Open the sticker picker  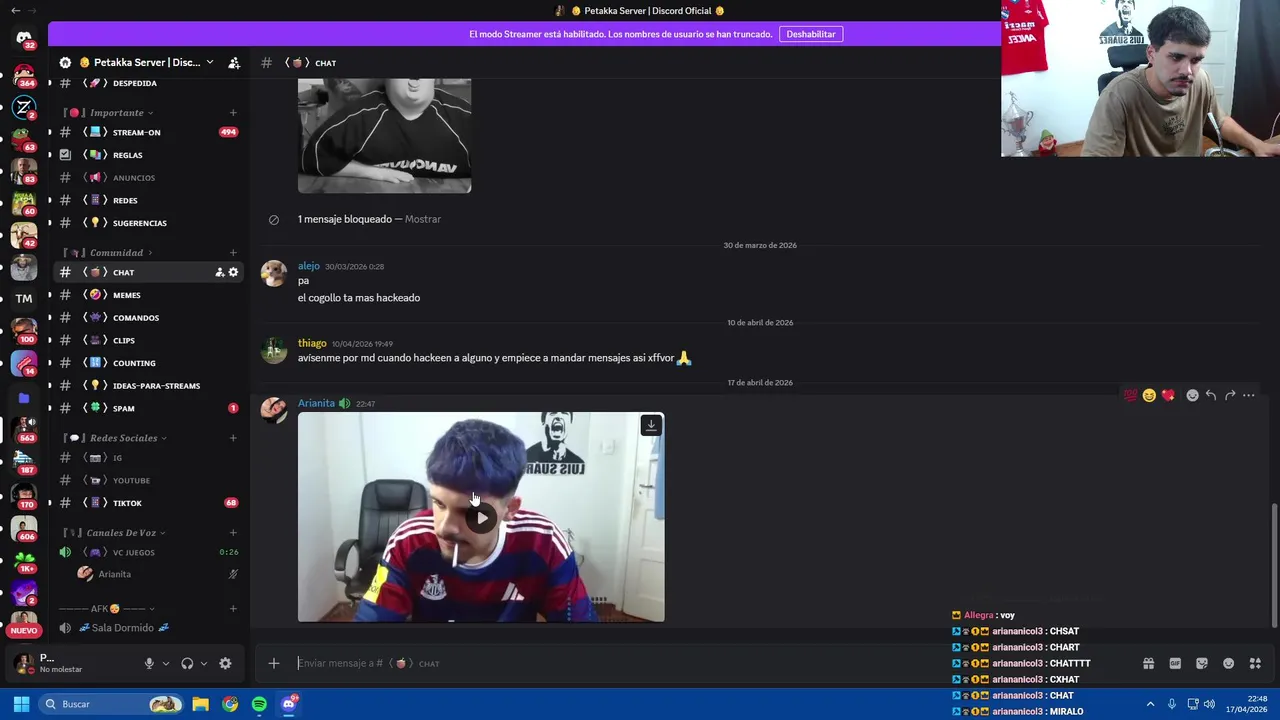(1202, 663)
